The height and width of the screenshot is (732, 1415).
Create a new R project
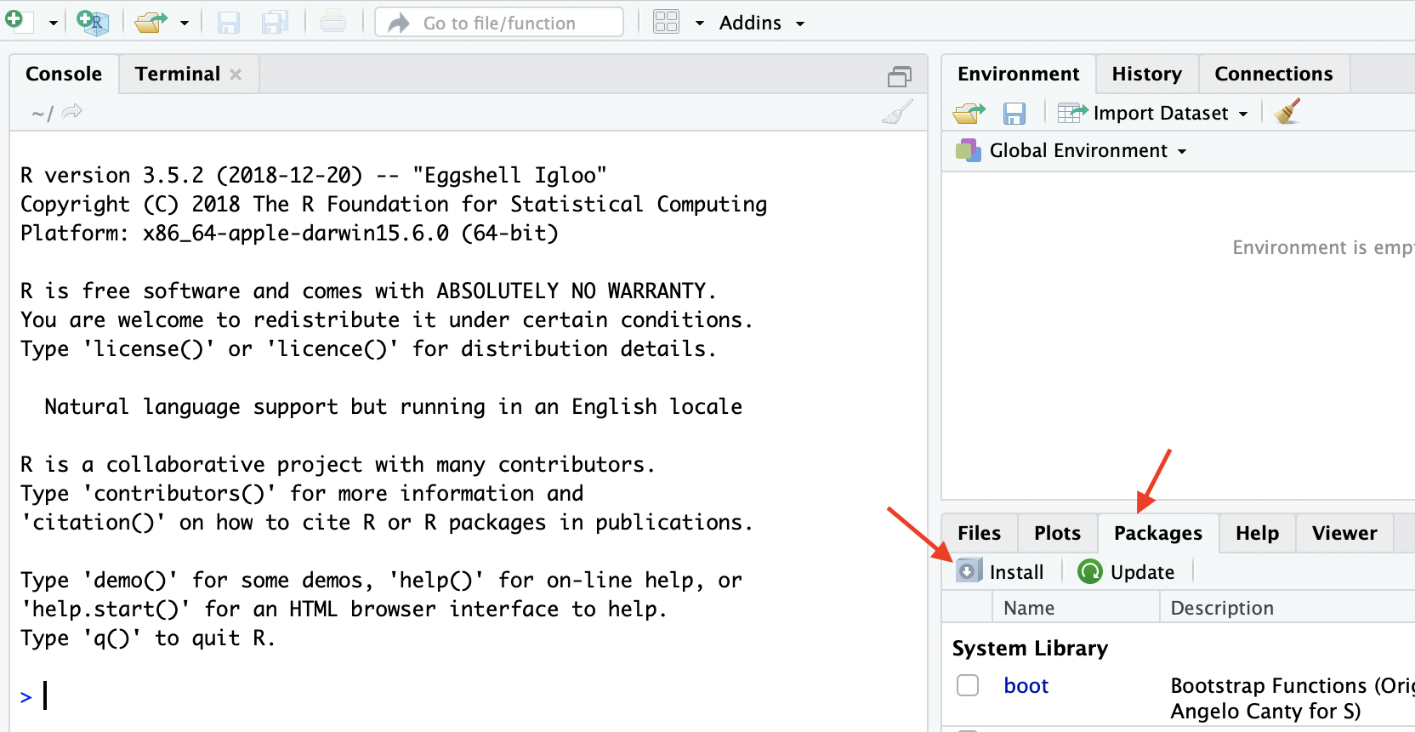click(92, 22)
